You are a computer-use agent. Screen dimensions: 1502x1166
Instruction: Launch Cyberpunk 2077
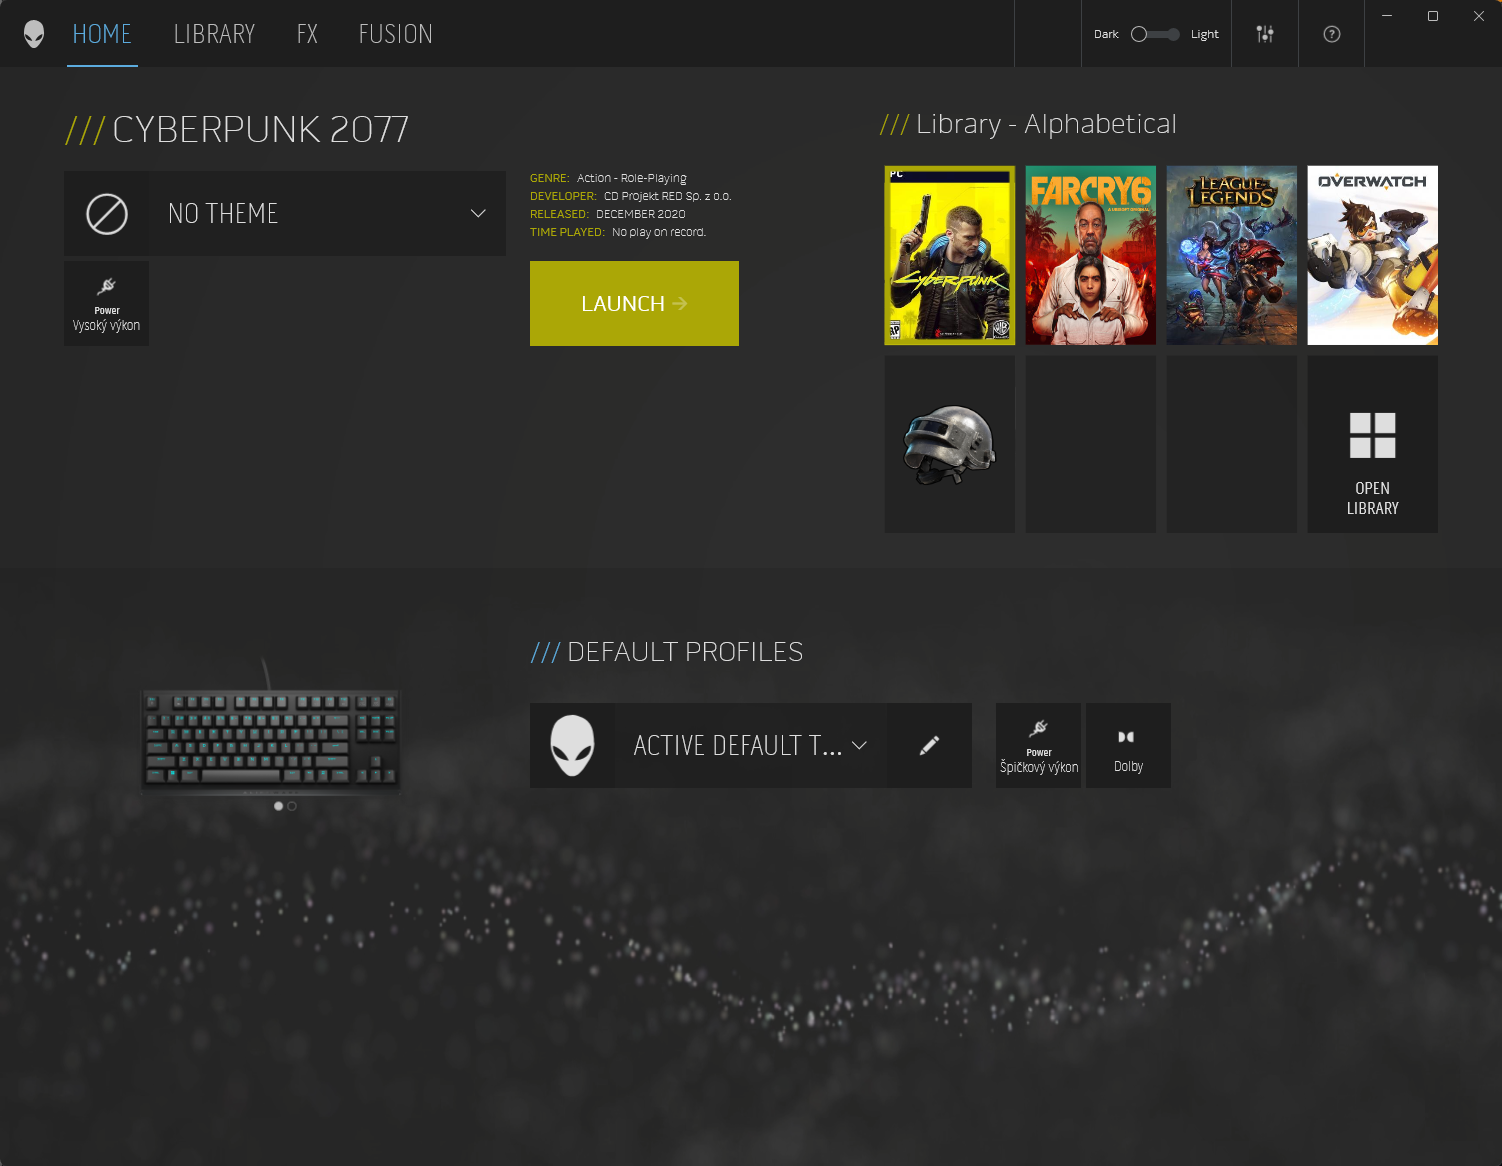coord(634,304)
